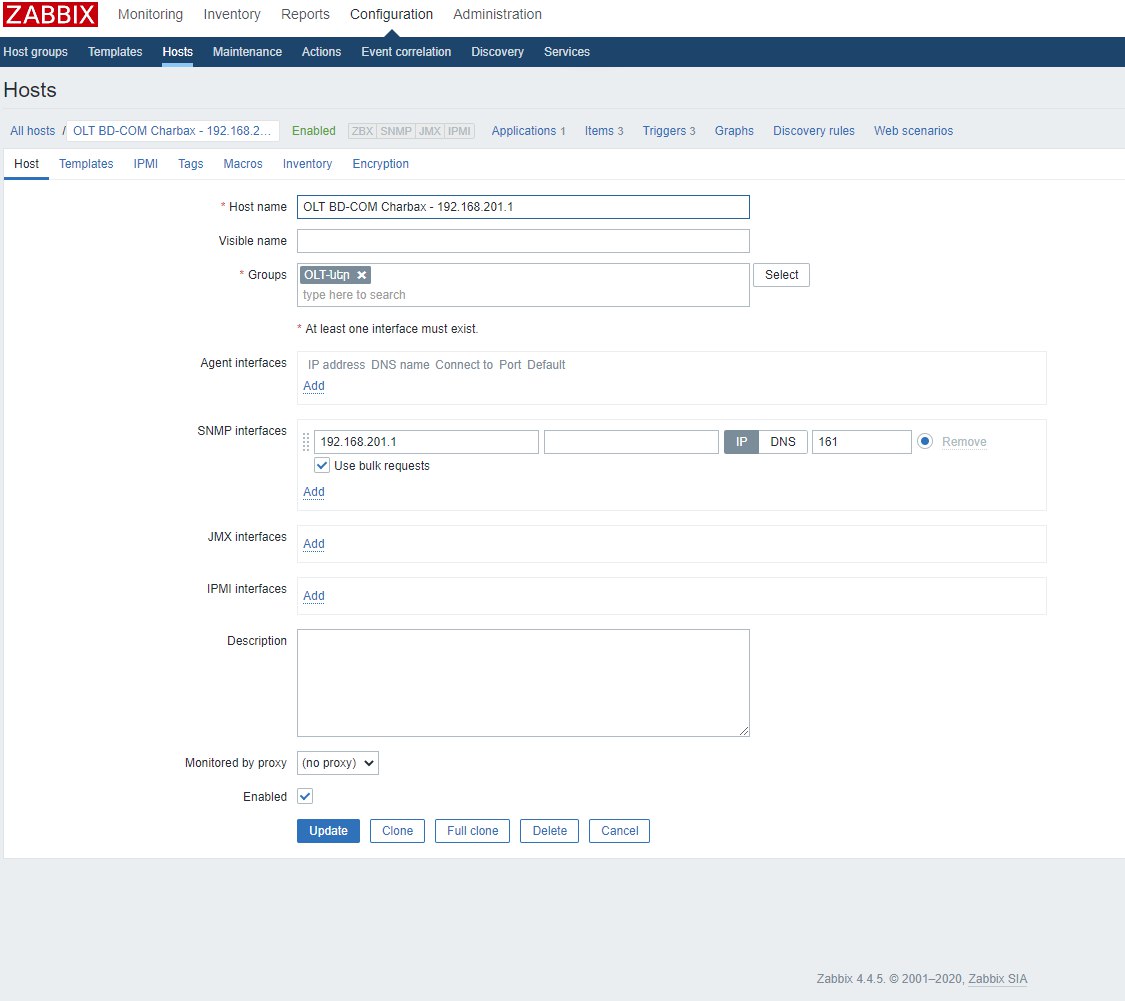Click the ZABBIX logo
This screenshot has height=1001, width=1125.
pyautogui.click(x=50, y=14)
